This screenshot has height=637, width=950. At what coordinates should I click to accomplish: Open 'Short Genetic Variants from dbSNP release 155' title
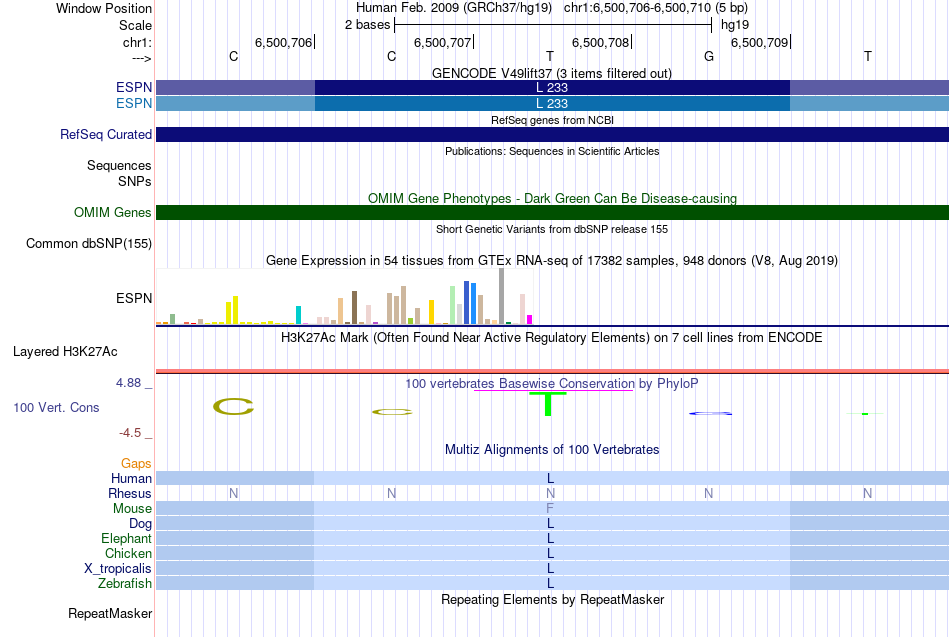pos(552,229)
